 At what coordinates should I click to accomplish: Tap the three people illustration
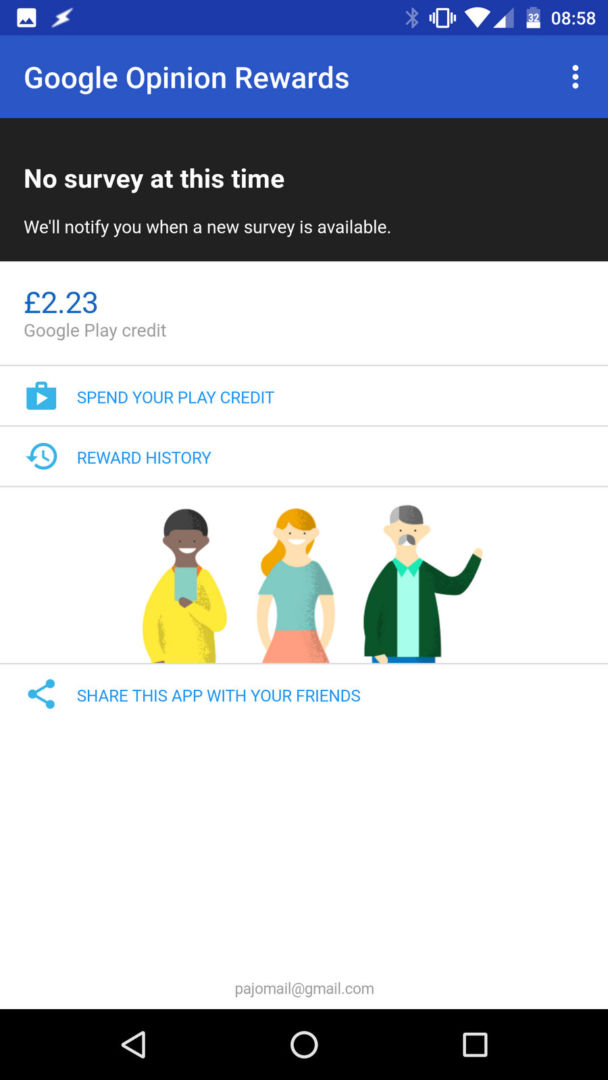tap(312, 584)
